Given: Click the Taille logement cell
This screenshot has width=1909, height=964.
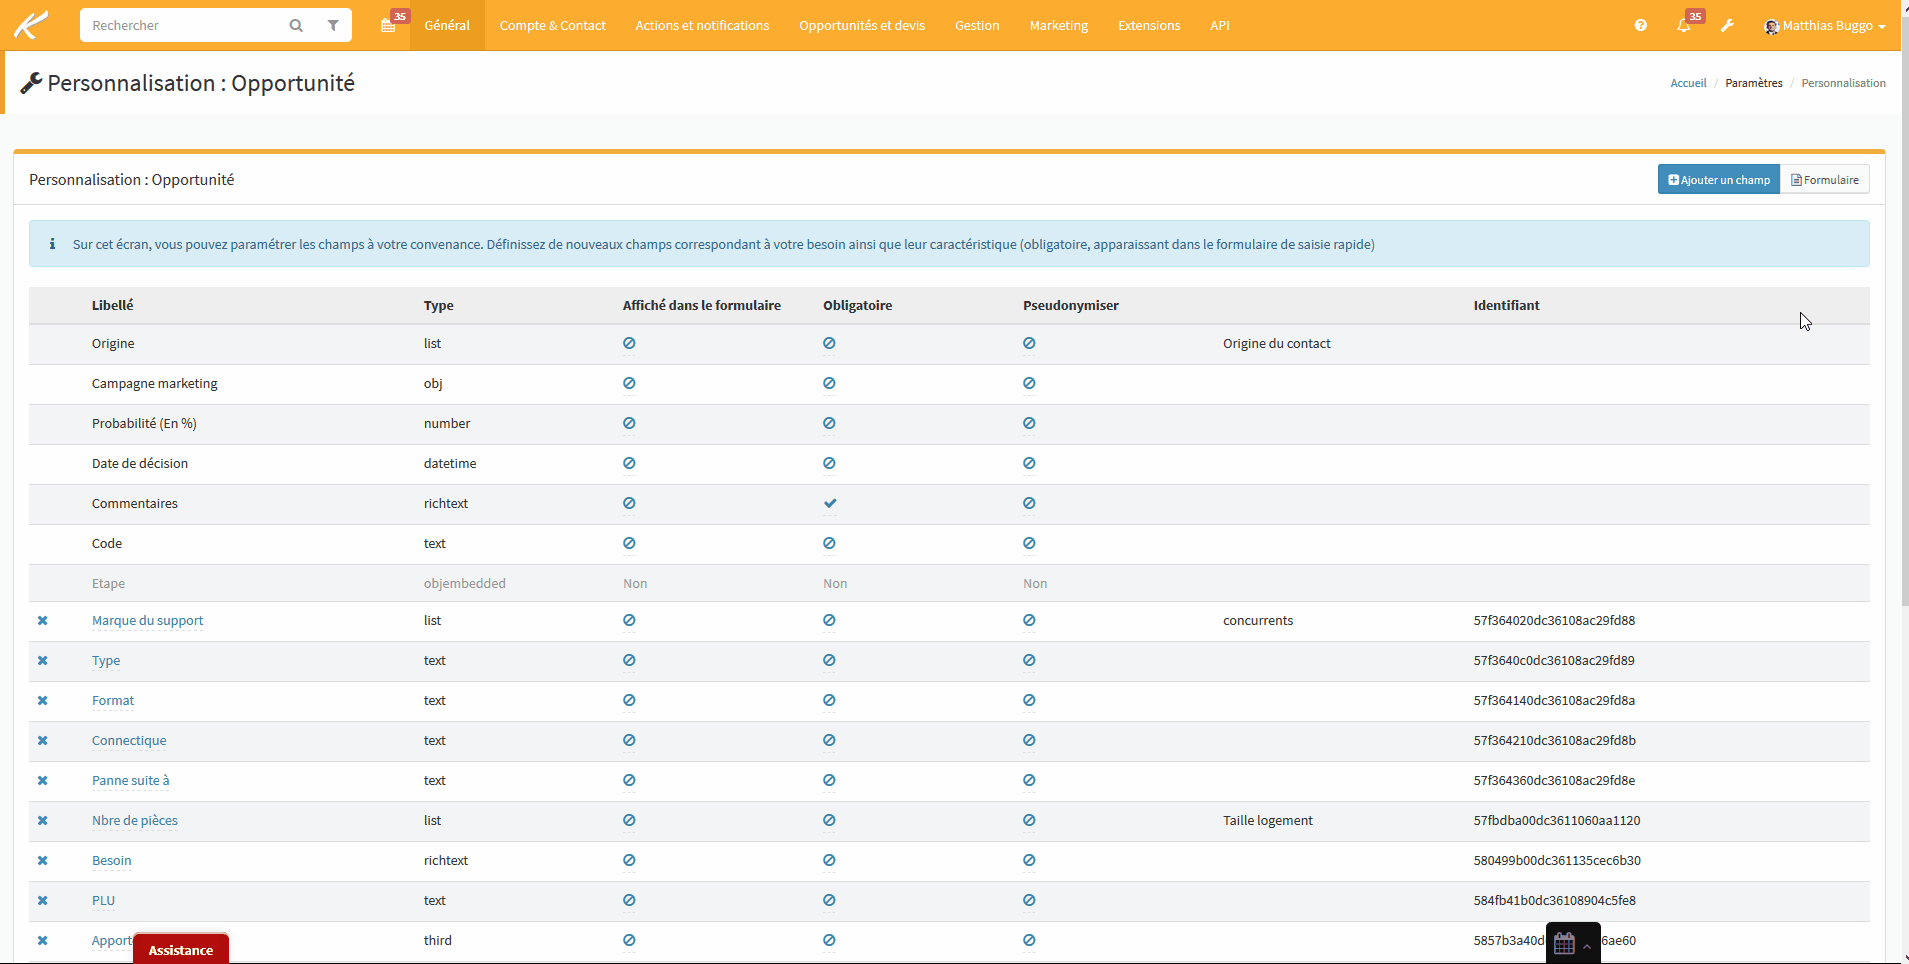Looking at the screenshot, I should [1268, 821].
